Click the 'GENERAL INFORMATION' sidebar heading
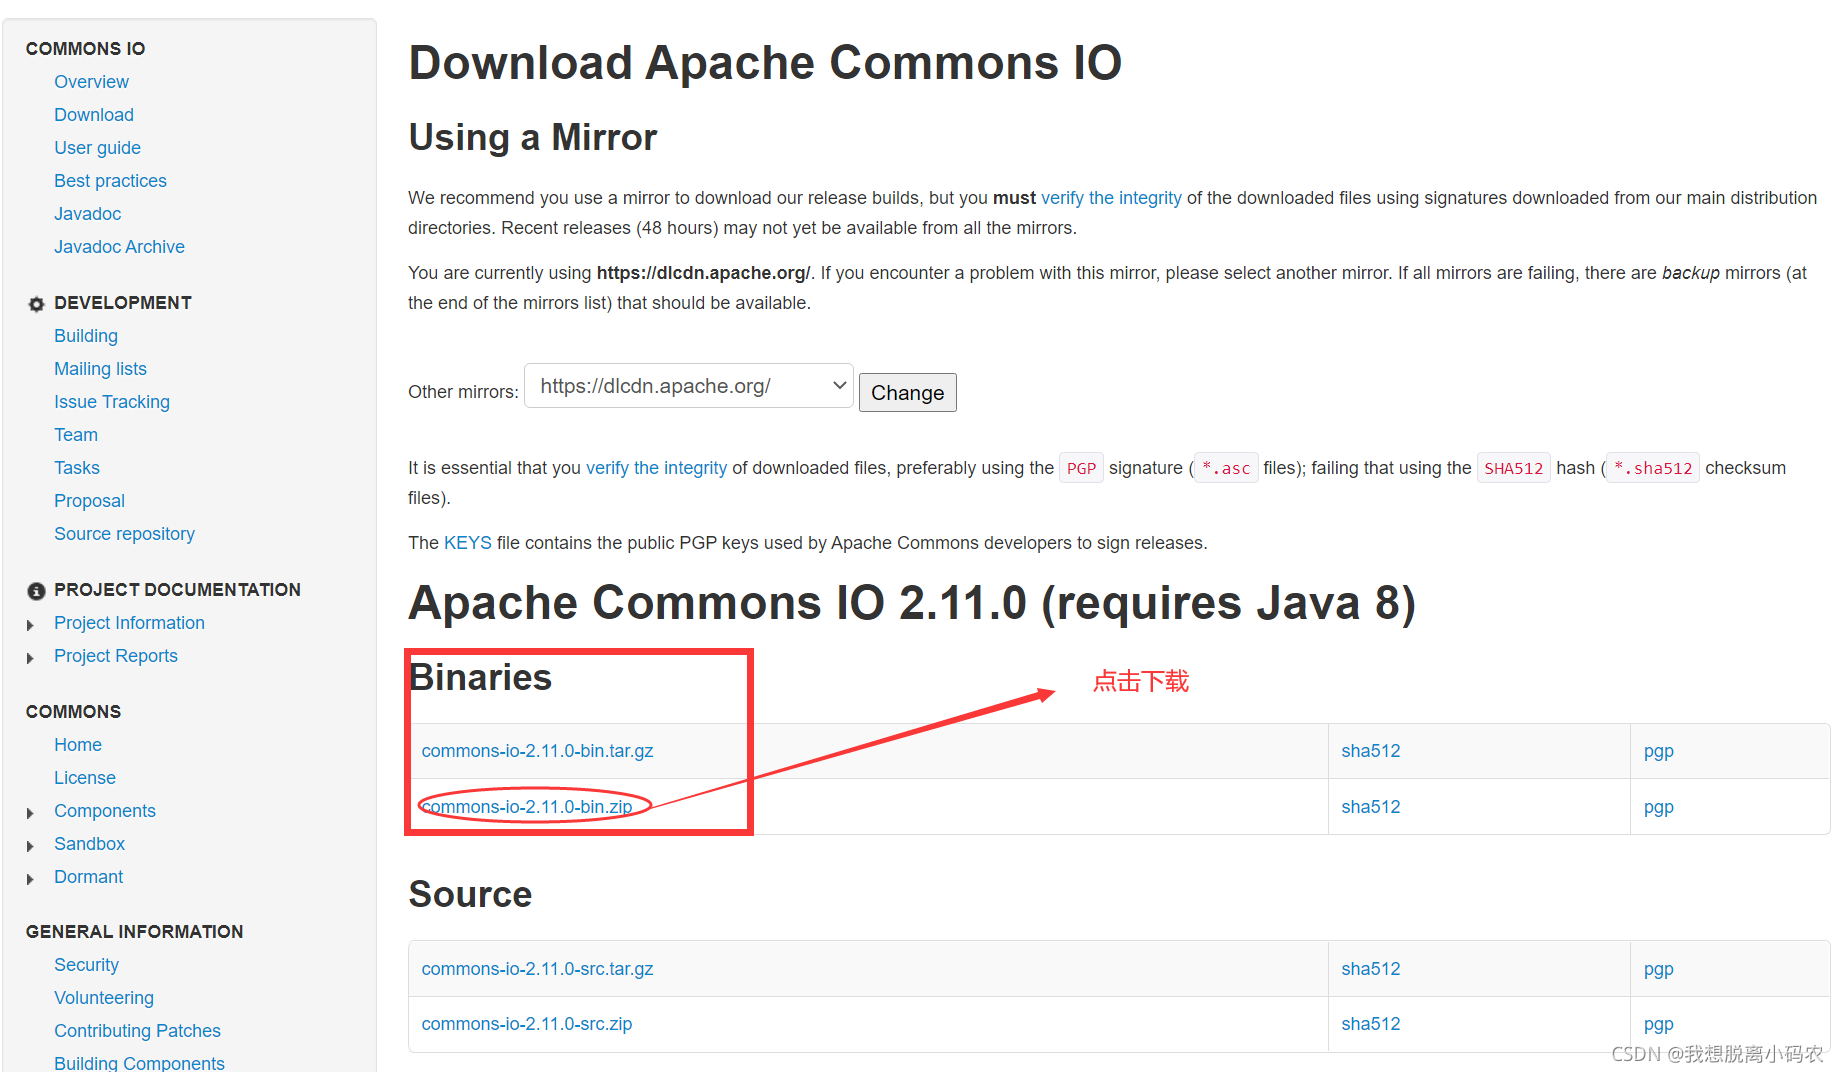This screenshot has width=1839, height=1072. pyautogui.click(x=134, y=932)
